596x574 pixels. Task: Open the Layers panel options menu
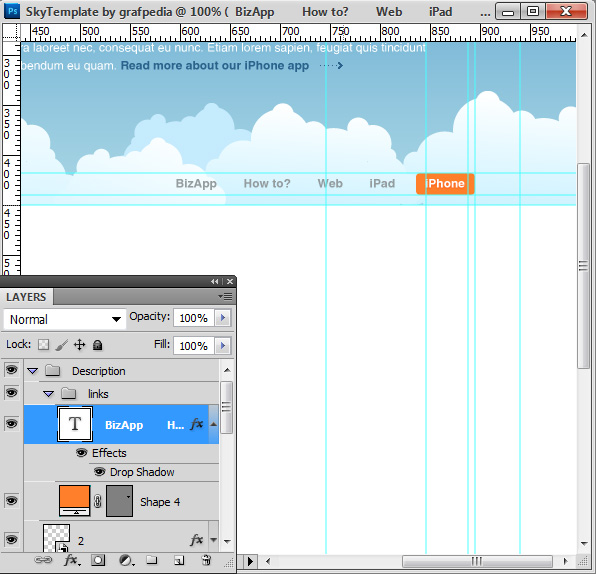pos(225,297)
